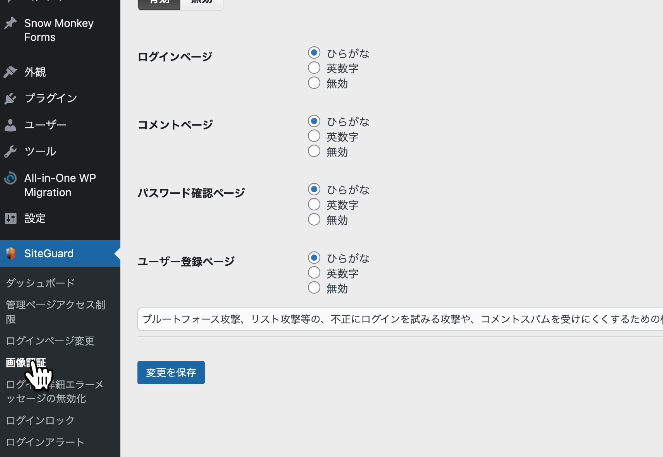The height and width of the screenshot is (457, 663).
Task: Select 英数字 for ログインページ
Action: click(314, 68)
